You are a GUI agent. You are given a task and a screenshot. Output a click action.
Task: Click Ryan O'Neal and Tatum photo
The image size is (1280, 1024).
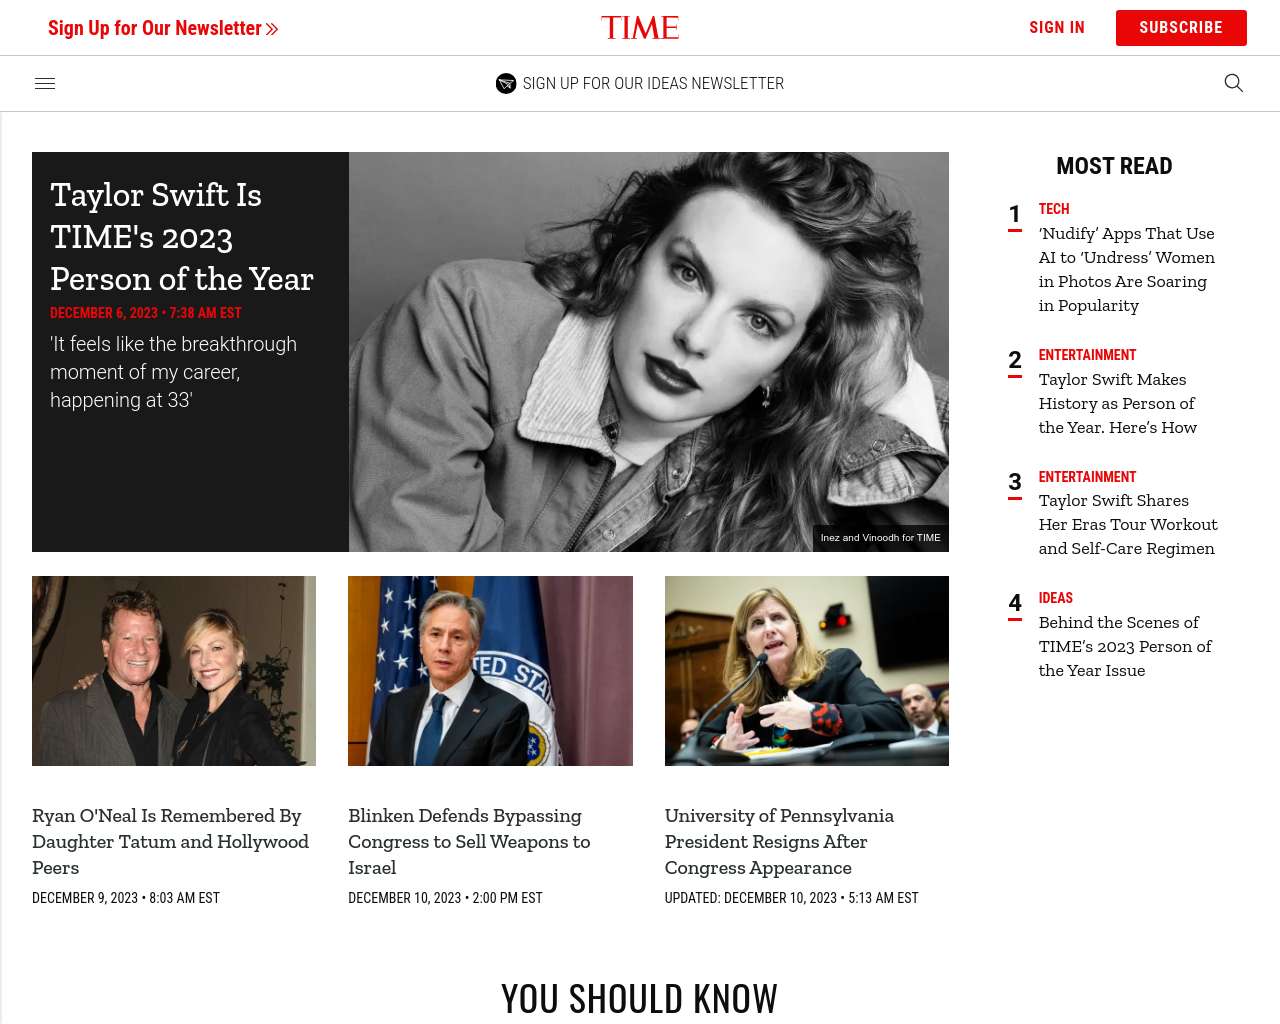click(x=174, y=671)
